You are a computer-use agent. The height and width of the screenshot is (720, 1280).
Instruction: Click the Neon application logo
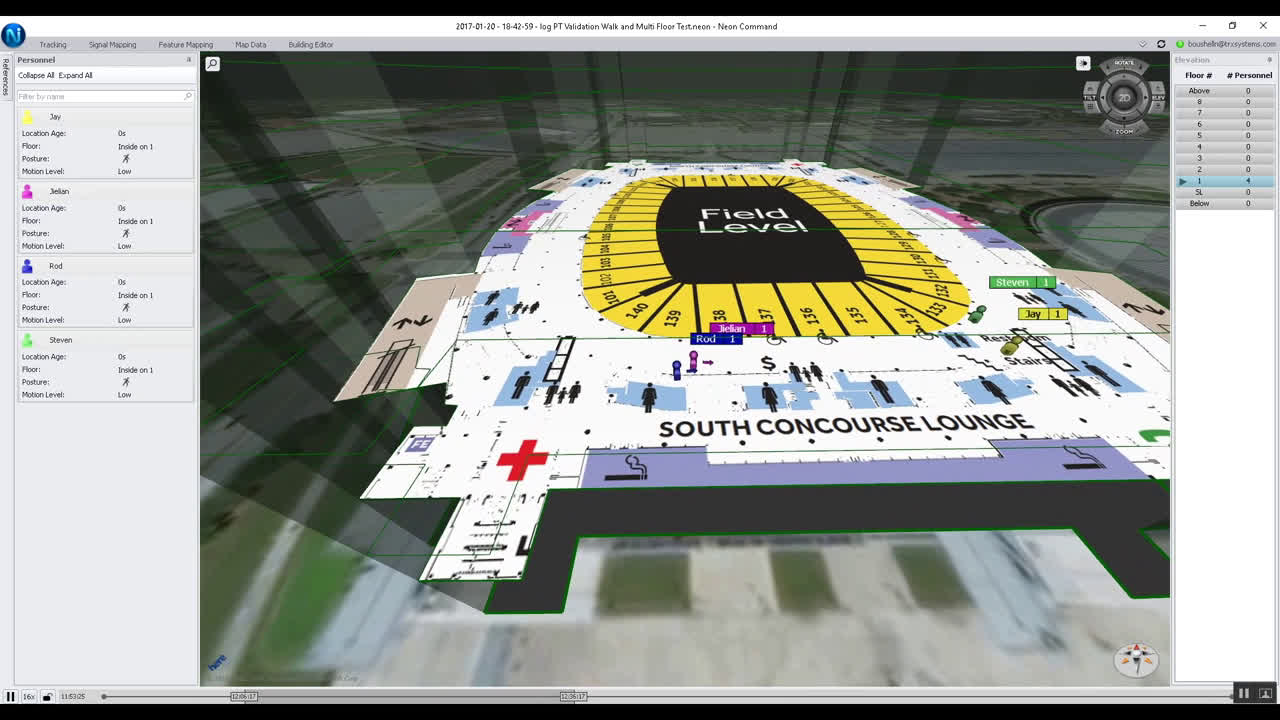(13, 36)
